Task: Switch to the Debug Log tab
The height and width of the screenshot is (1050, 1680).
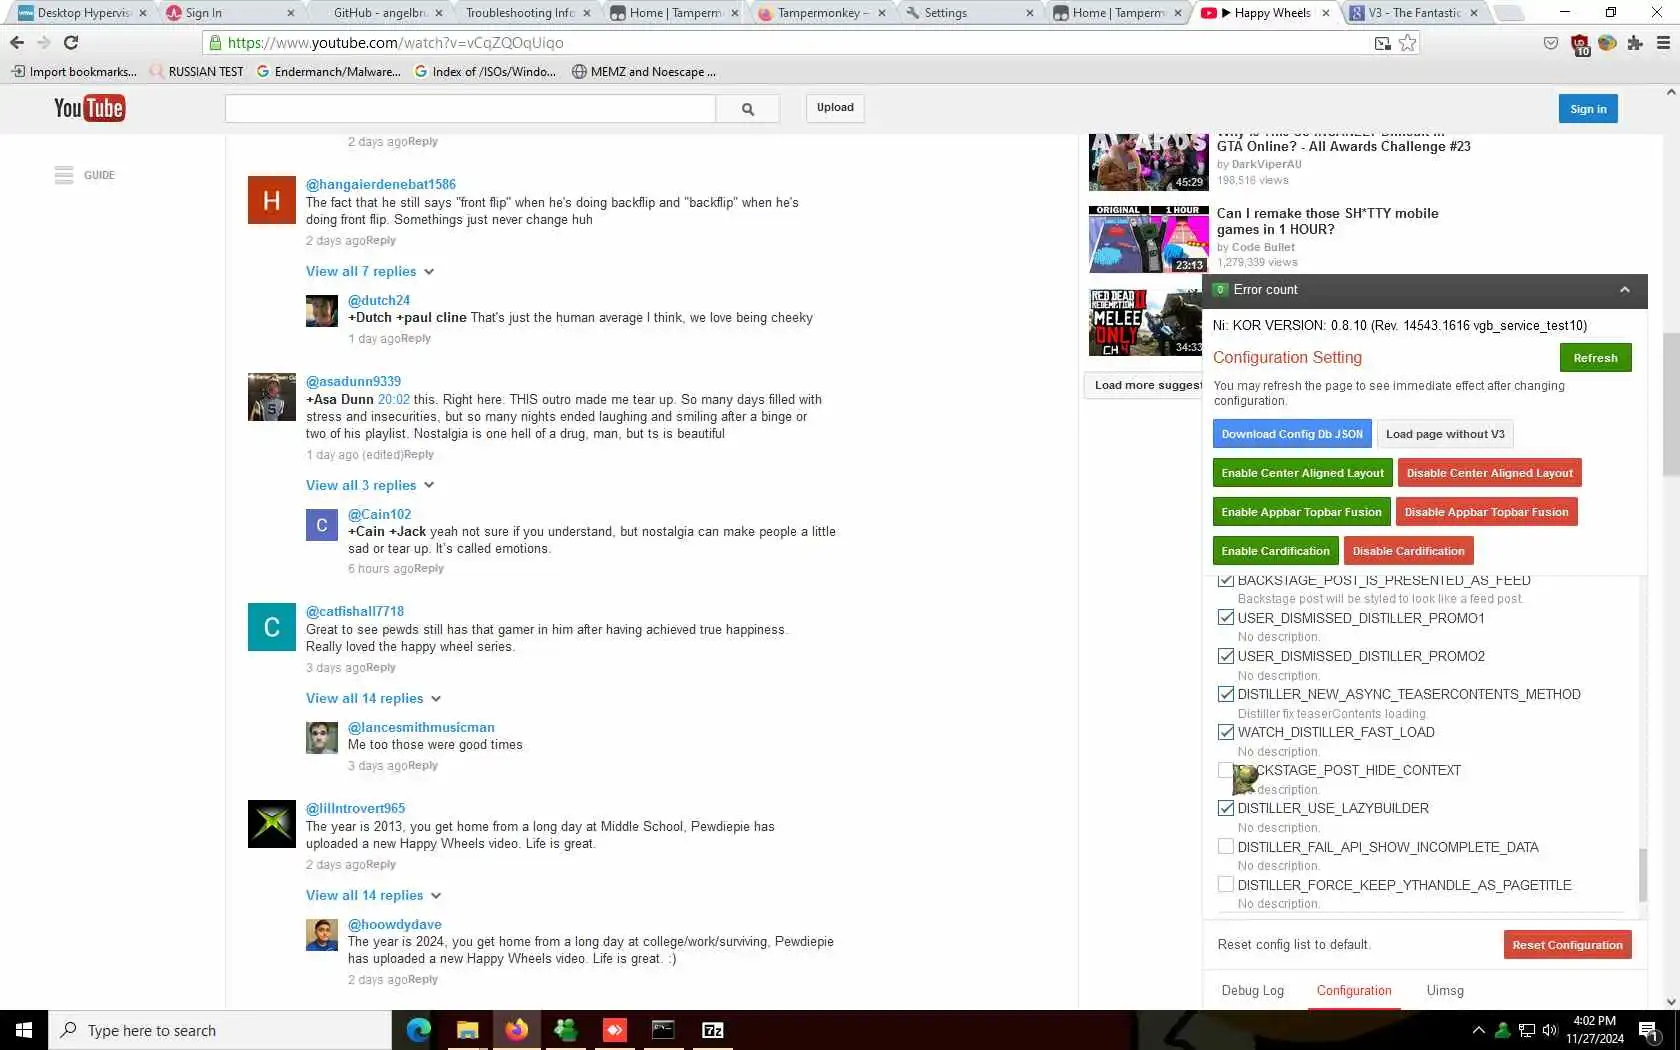Action: coord(1252,991)
